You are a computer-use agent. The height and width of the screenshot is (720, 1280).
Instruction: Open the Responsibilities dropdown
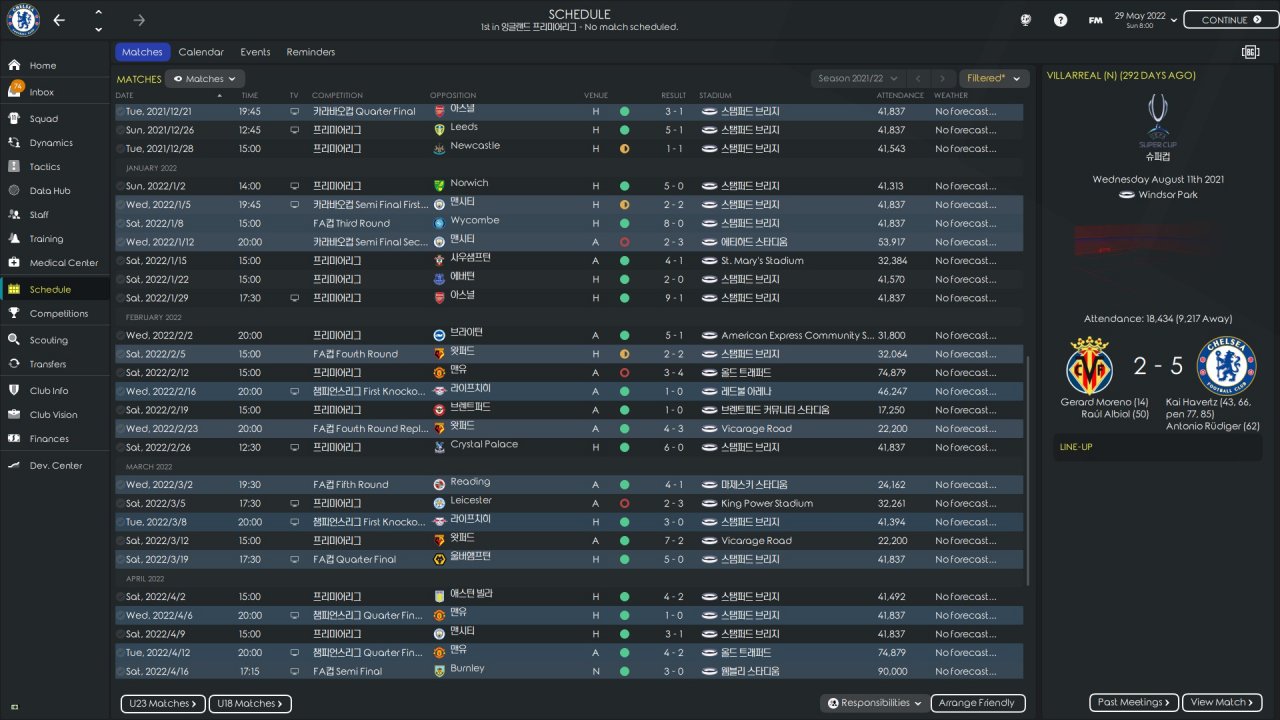pyautogui.click(x=874, y=703)
